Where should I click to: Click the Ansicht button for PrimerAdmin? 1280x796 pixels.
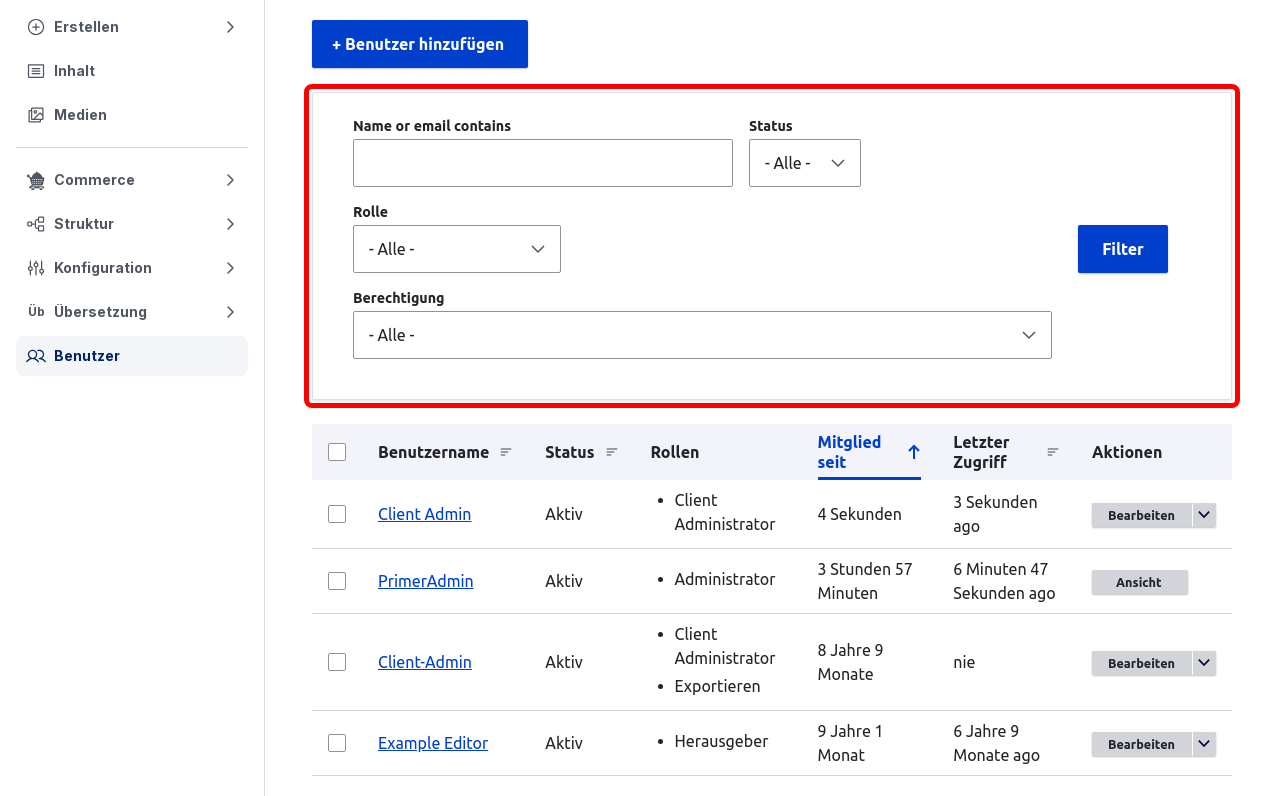1140,582
